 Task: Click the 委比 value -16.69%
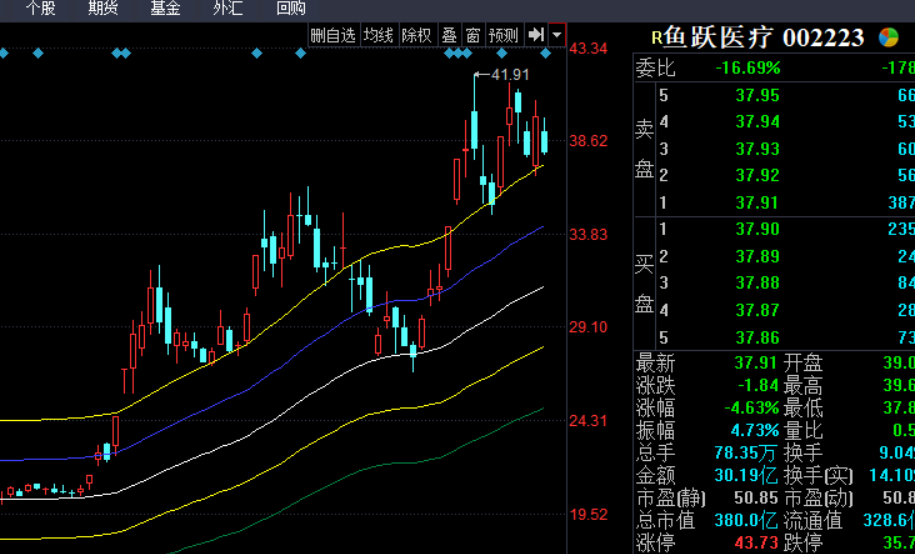[748, 68]
